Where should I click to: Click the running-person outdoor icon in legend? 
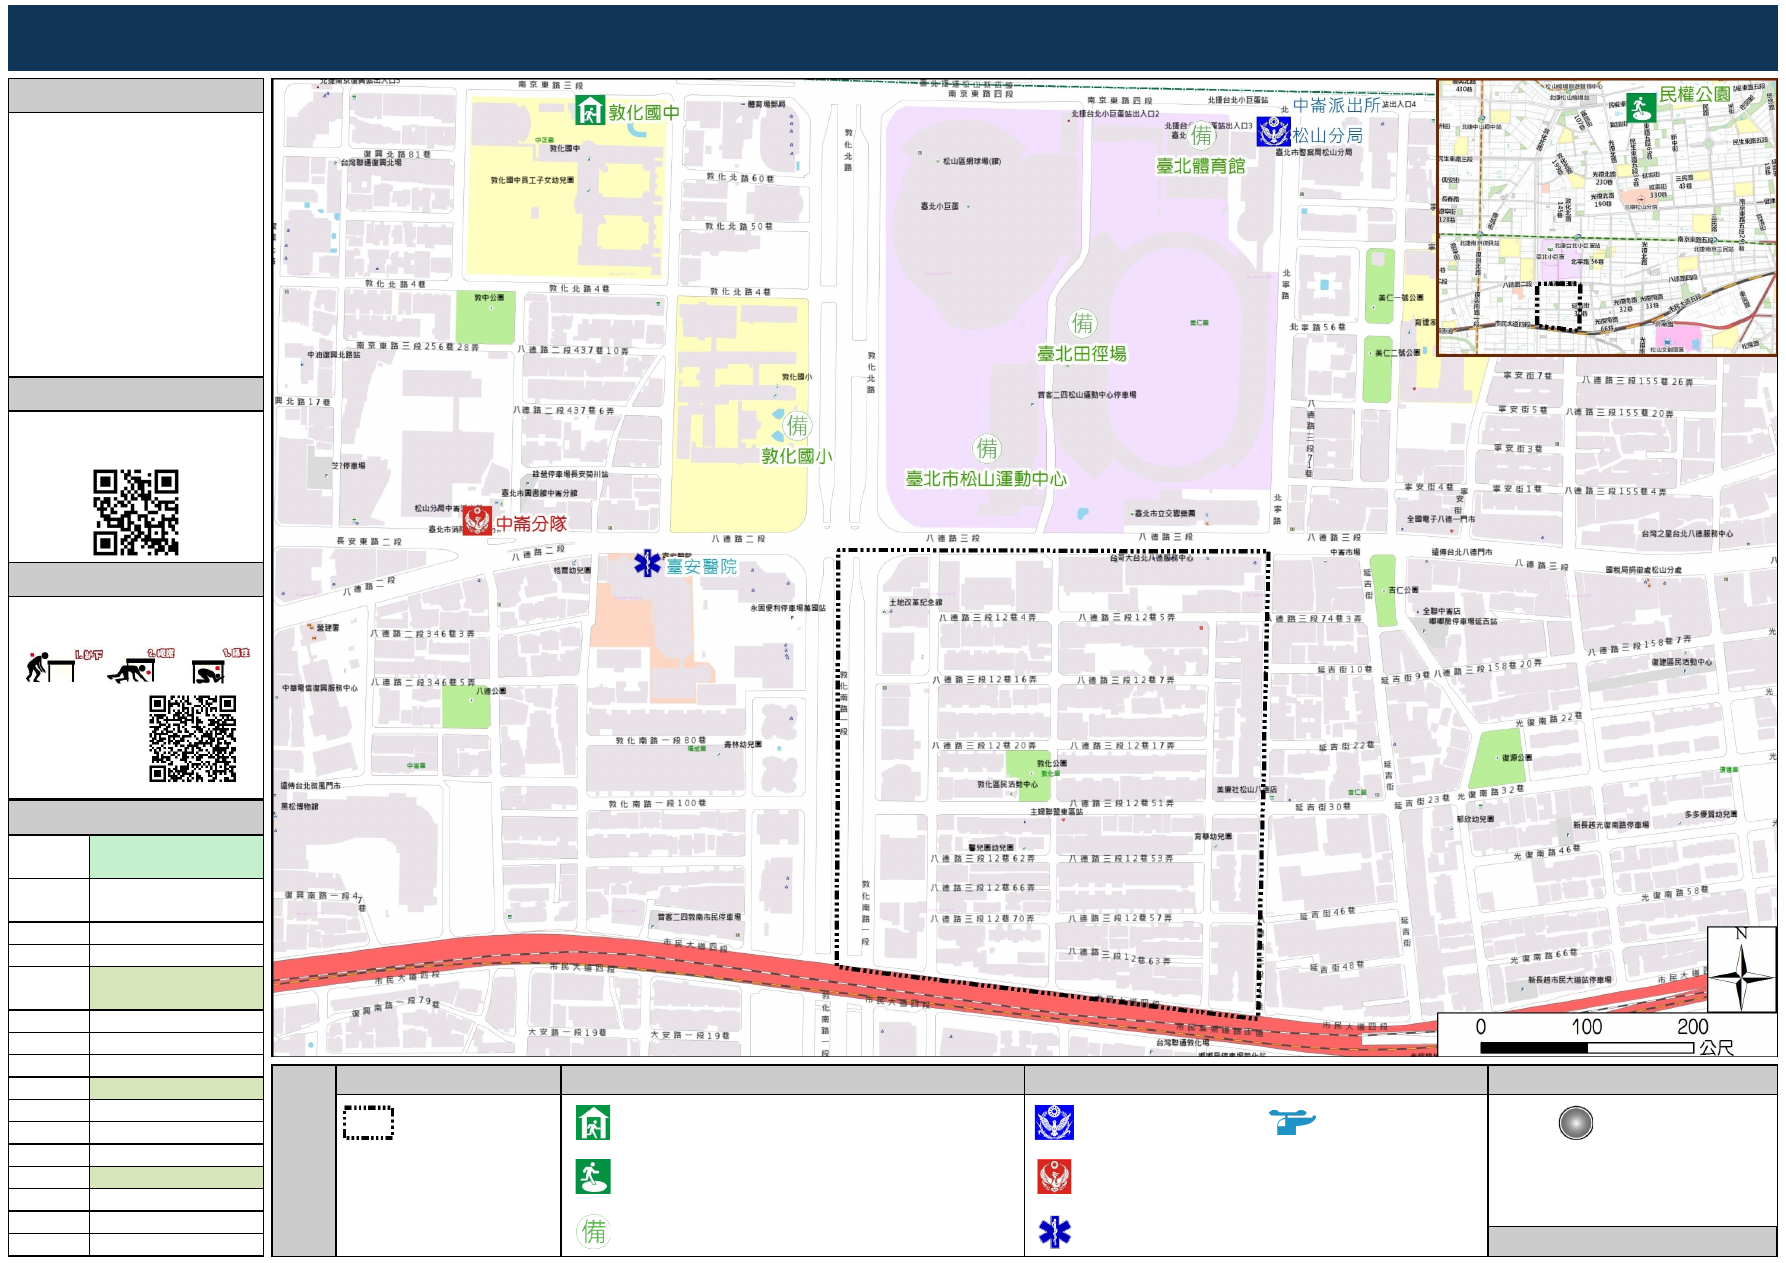593,1177
